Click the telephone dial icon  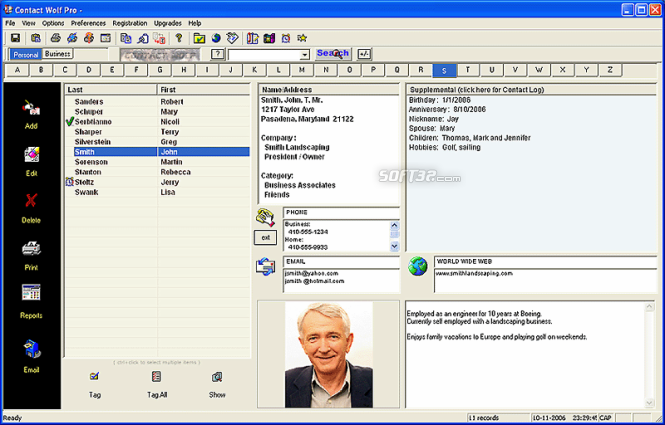pyautogui.click(x=265, y=217)
